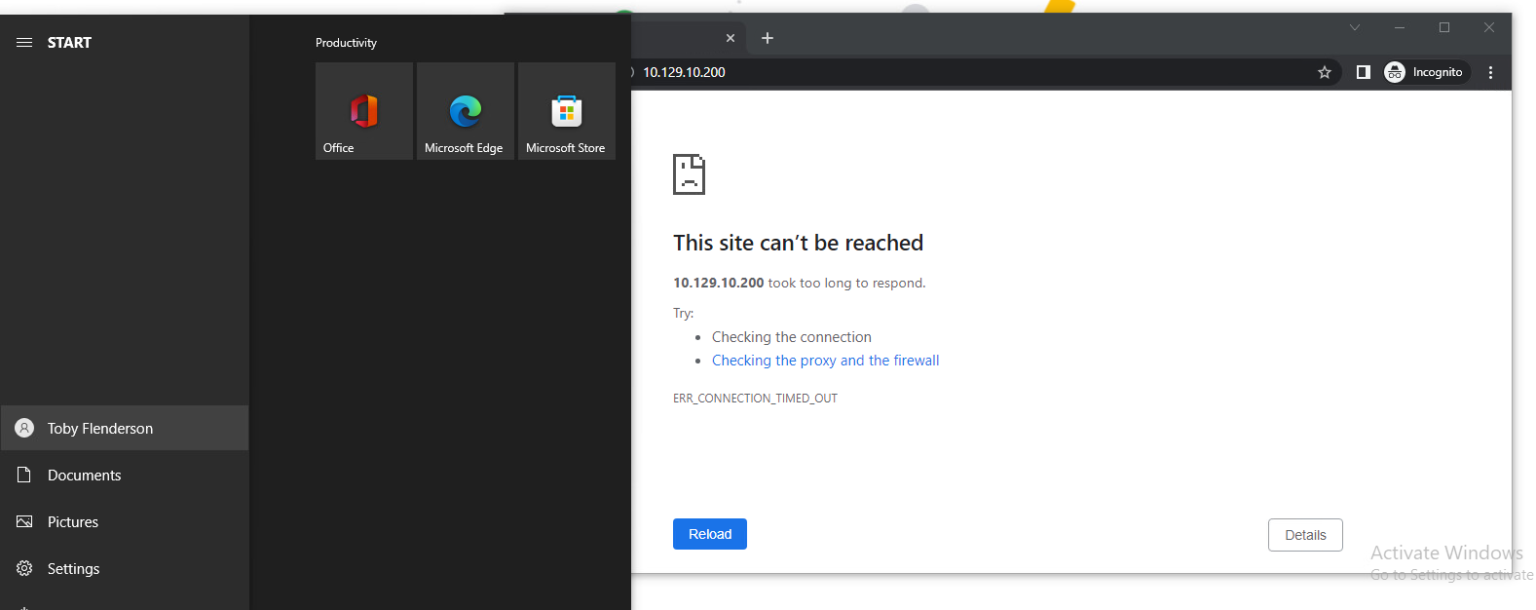Click the Details button
The height and width of the screenshot is (610, 1536).
[x=1305, y=534]
